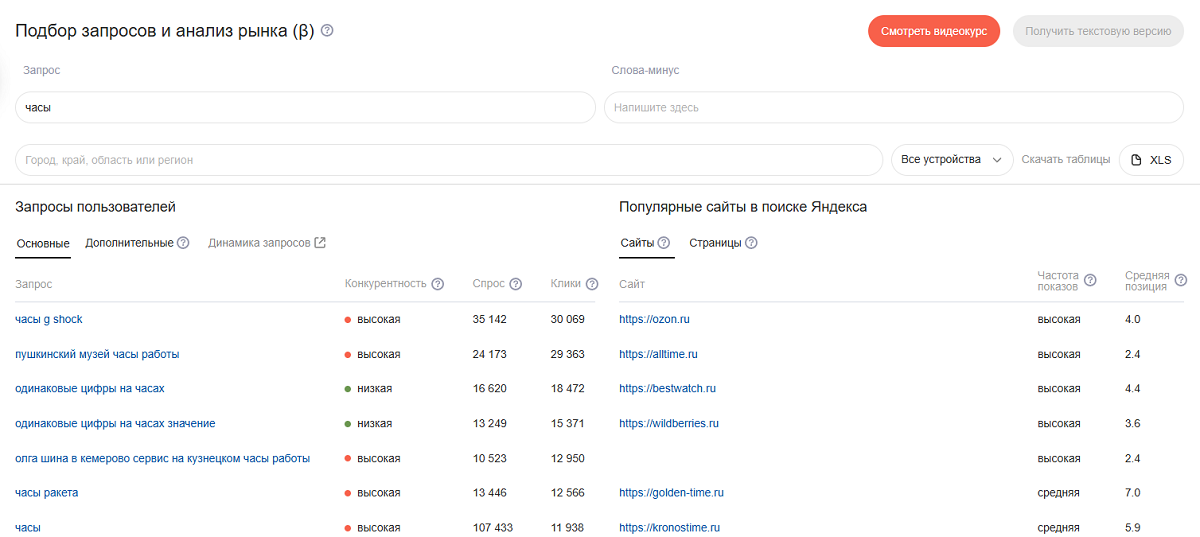
Task: Switch to Страницы tab
Action: click(x=715, y=243)
